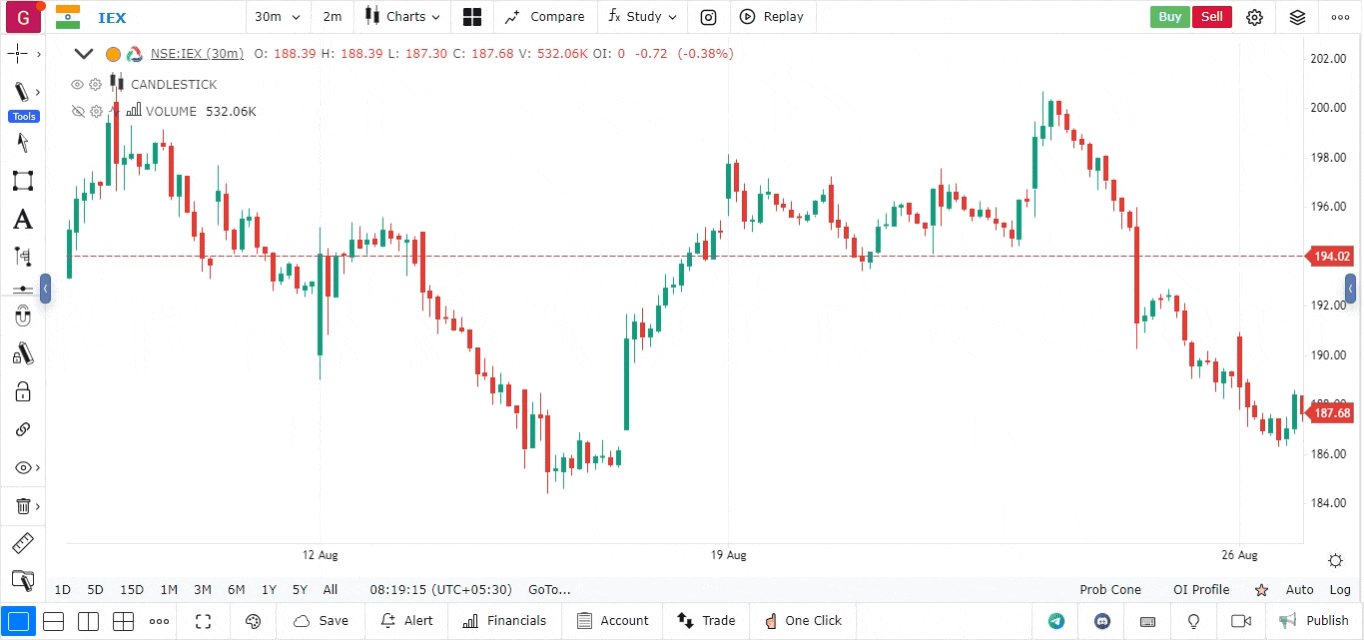Open the Discord community icon

(1102, 621)
